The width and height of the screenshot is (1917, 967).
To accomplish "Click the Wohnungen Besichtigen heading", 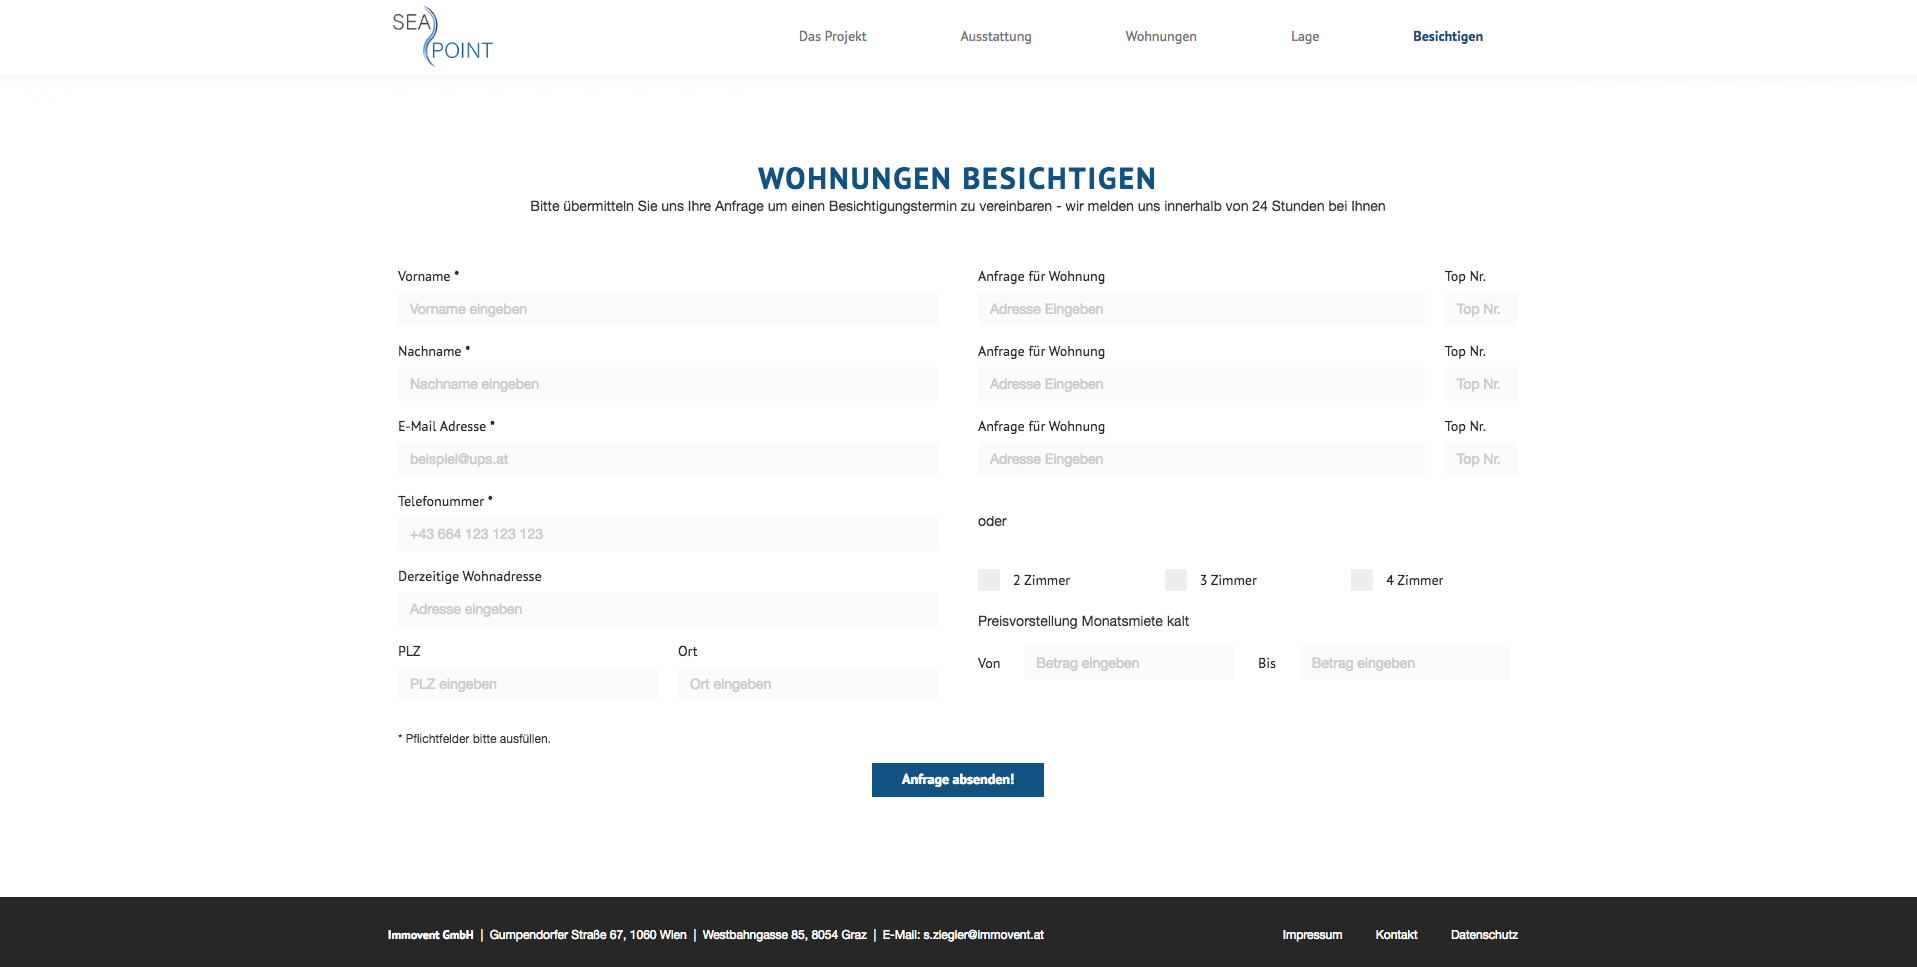I will point(957,179).
